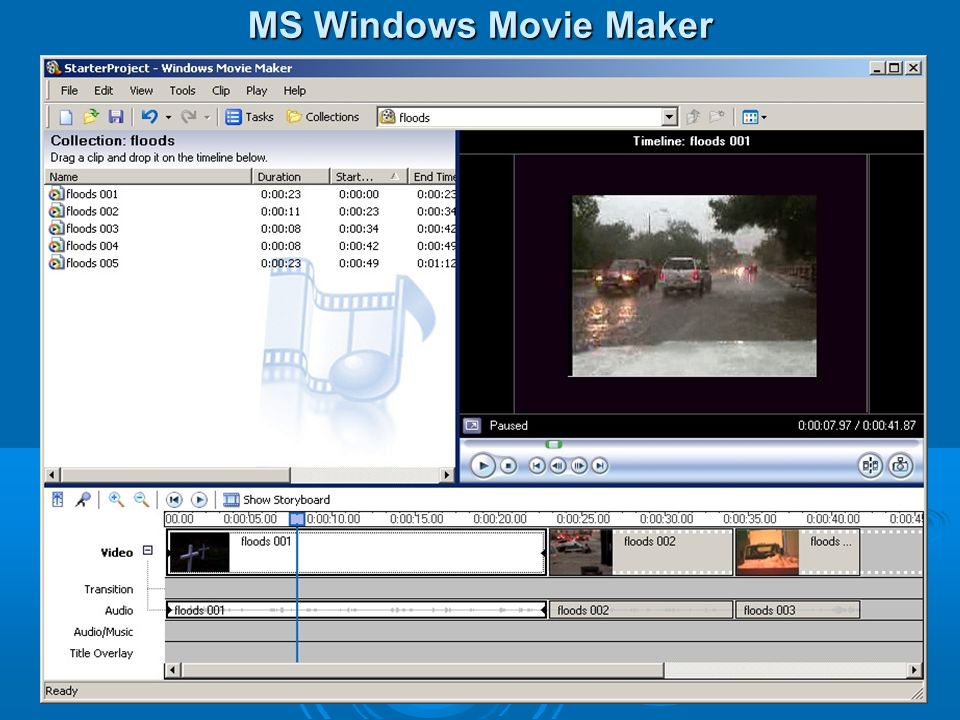
Task: Click the preview Back button
Action: [537, 466]
